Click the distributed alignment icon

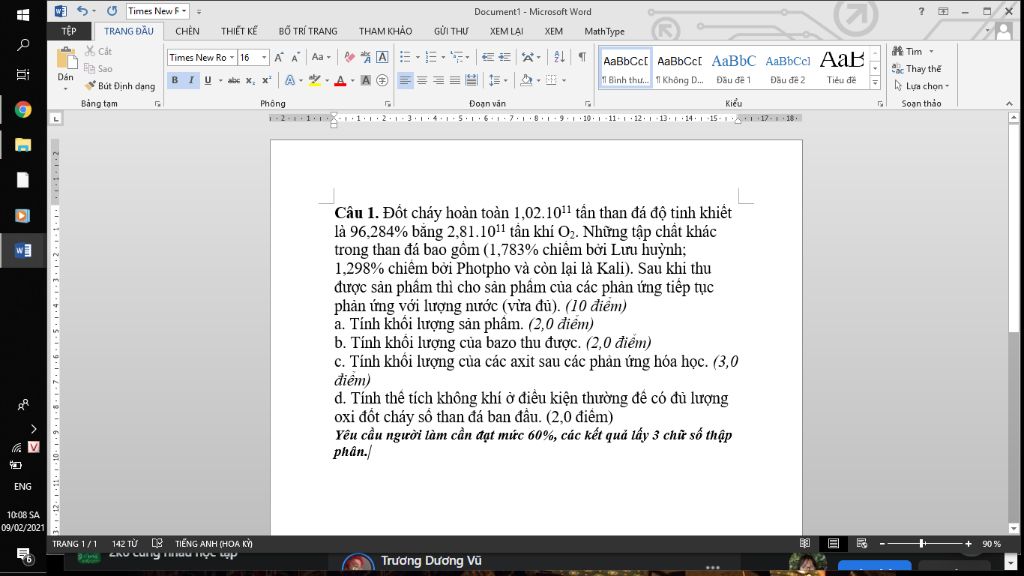coord(471,80)
